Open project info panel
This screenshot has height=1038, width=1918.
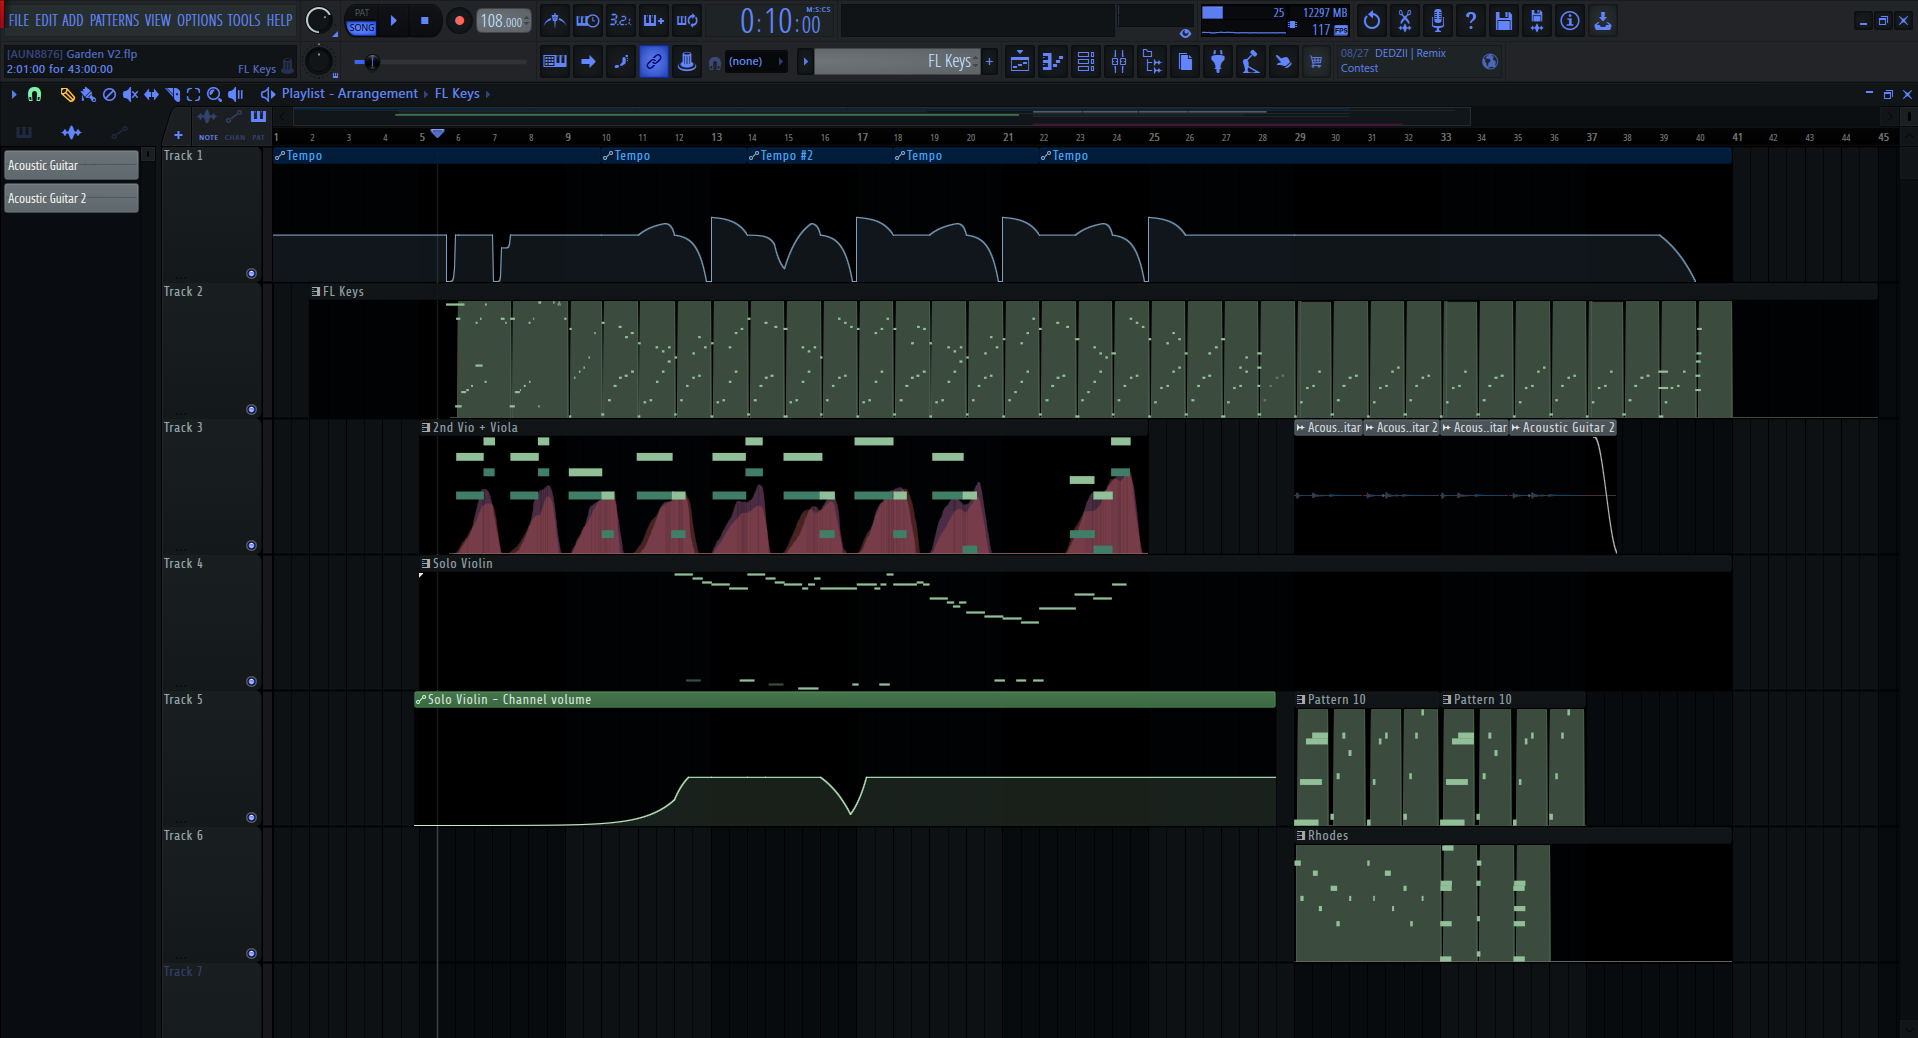[1570, 20]
